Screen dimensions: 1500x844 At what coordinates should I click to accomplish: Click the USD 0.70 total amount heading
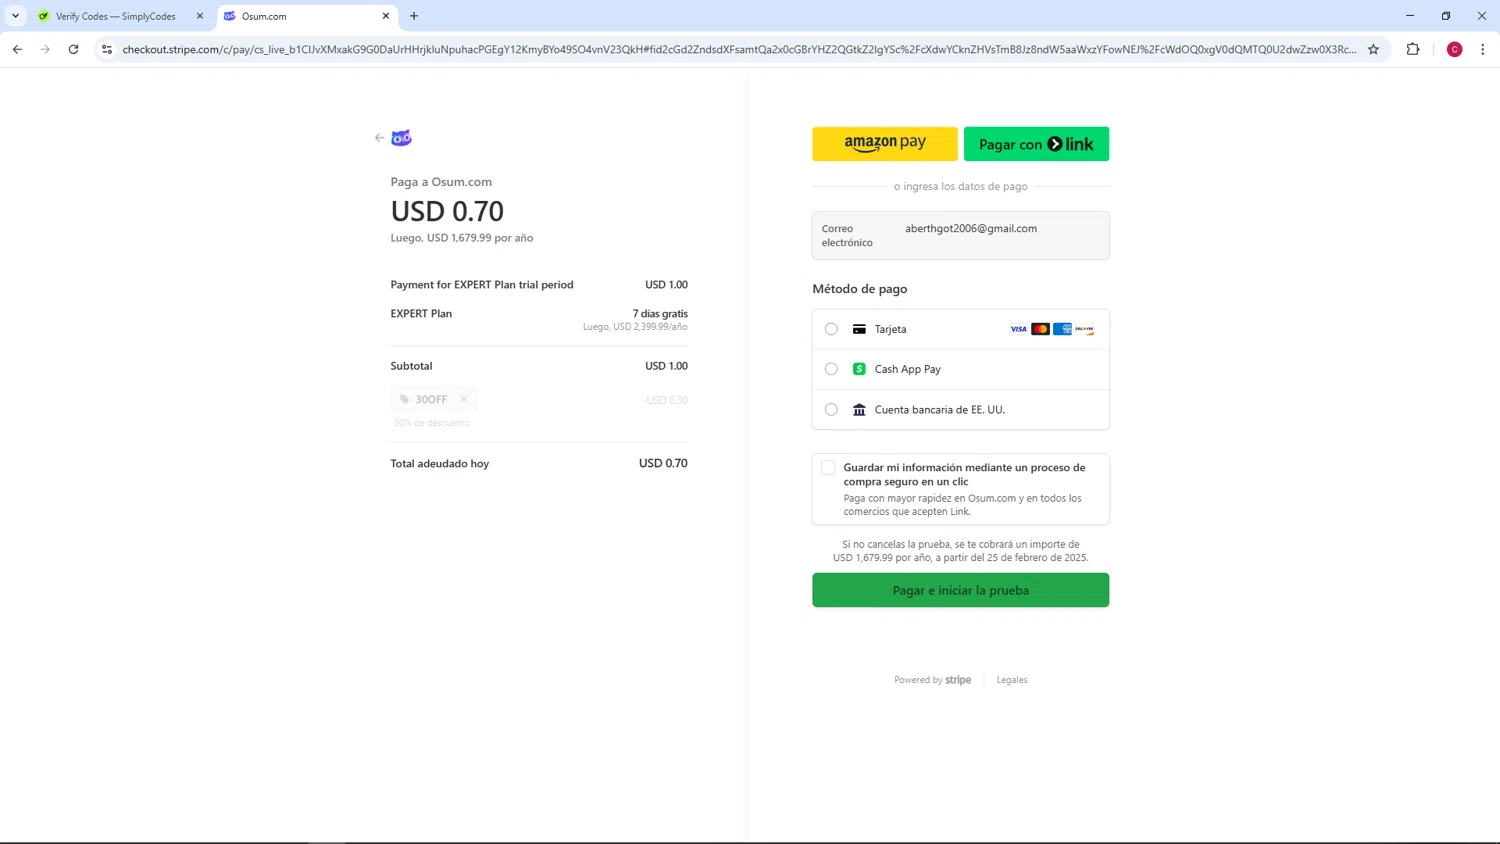447,211
